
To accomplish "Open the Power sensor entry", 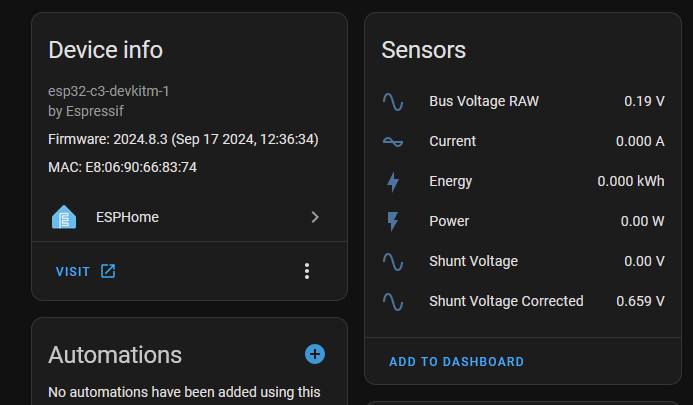I will 449,221.
